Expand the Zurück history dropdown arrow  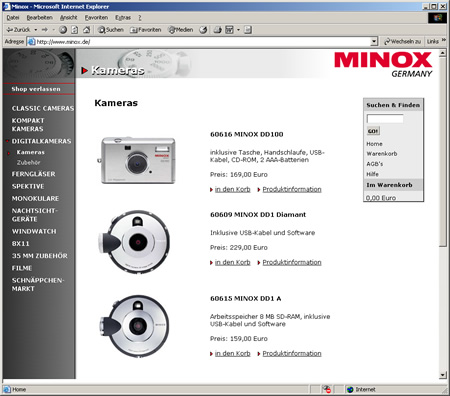coord(36,30)
